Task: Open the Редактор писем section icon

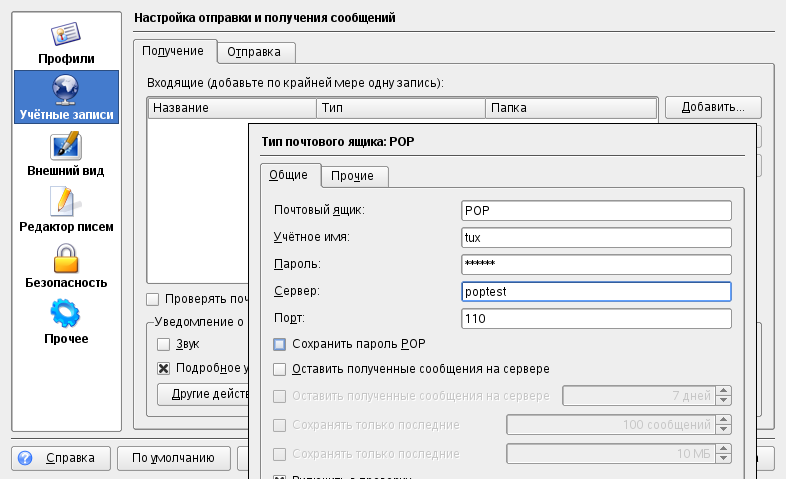Action: tap(66, 201)
